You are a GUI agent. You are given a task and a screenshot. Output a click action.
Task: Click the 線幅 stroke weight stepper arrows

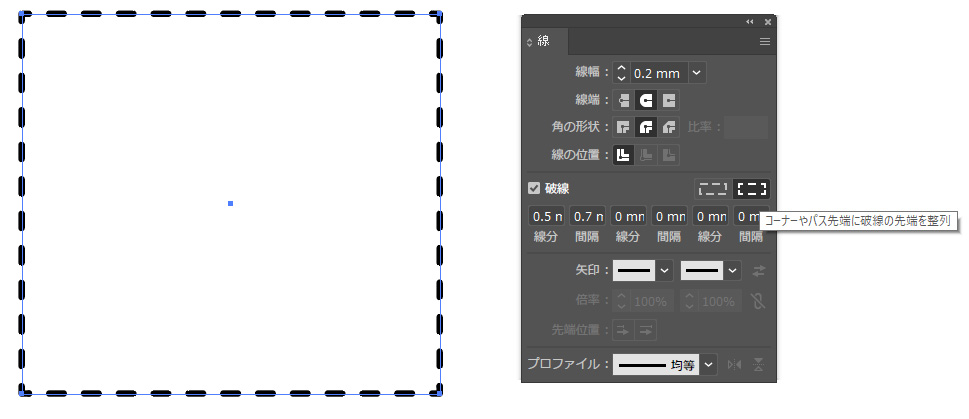(622, 73)
